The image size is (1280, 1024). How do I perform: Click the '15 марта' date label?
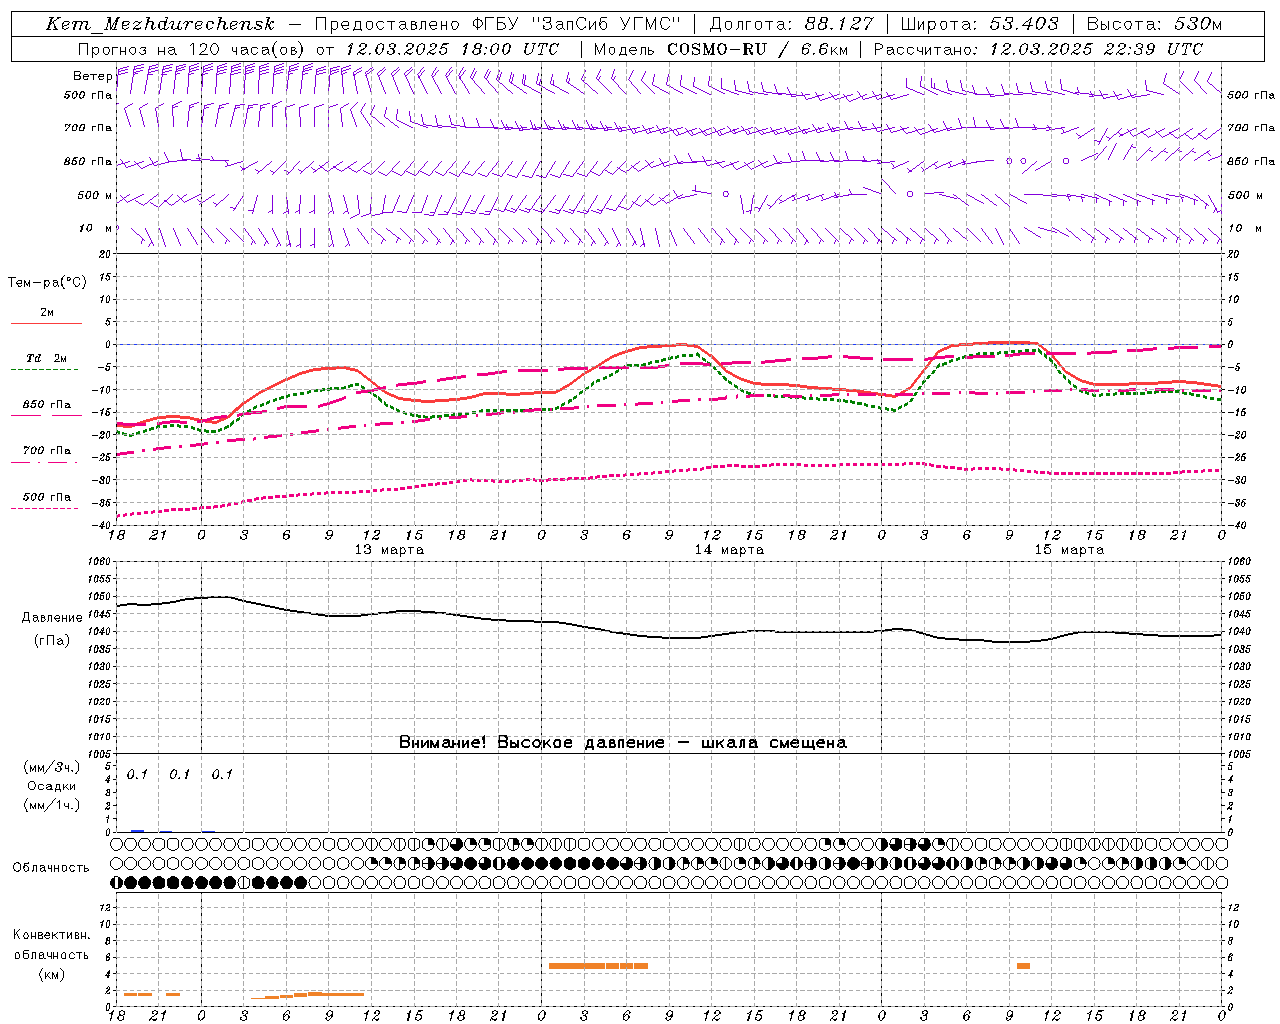(x=1069, y=550)
